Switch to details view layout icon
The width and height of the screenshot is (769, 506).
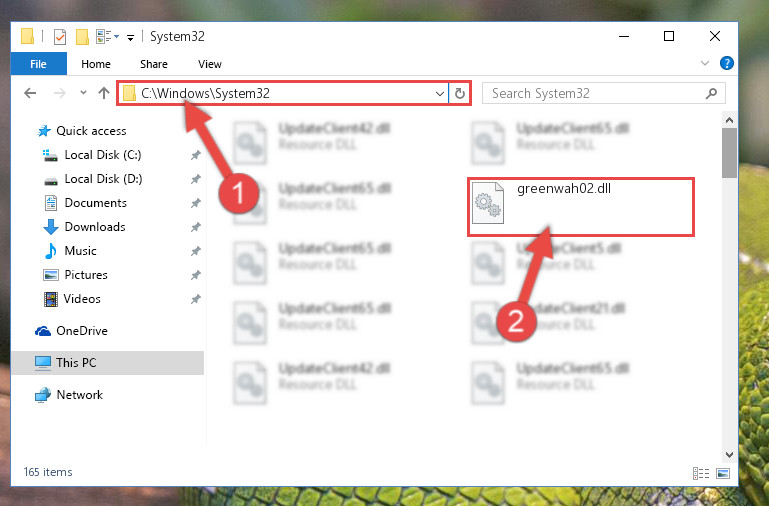(701, 473)
